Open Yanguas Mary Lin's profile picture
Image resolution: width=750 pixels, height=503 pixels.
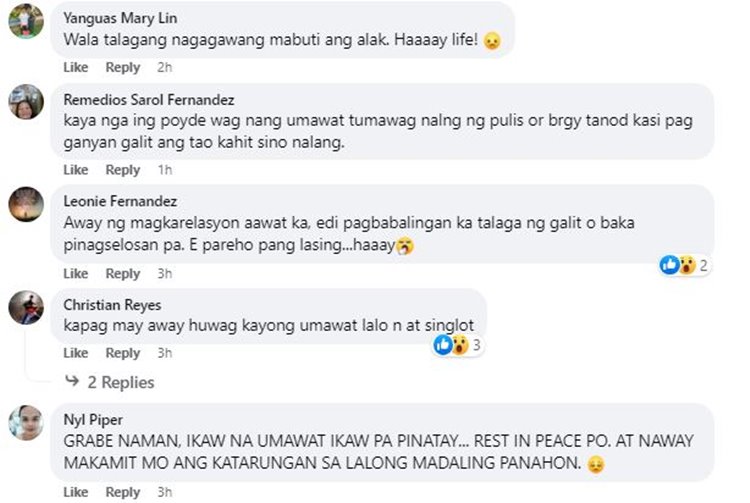(26, 21)
